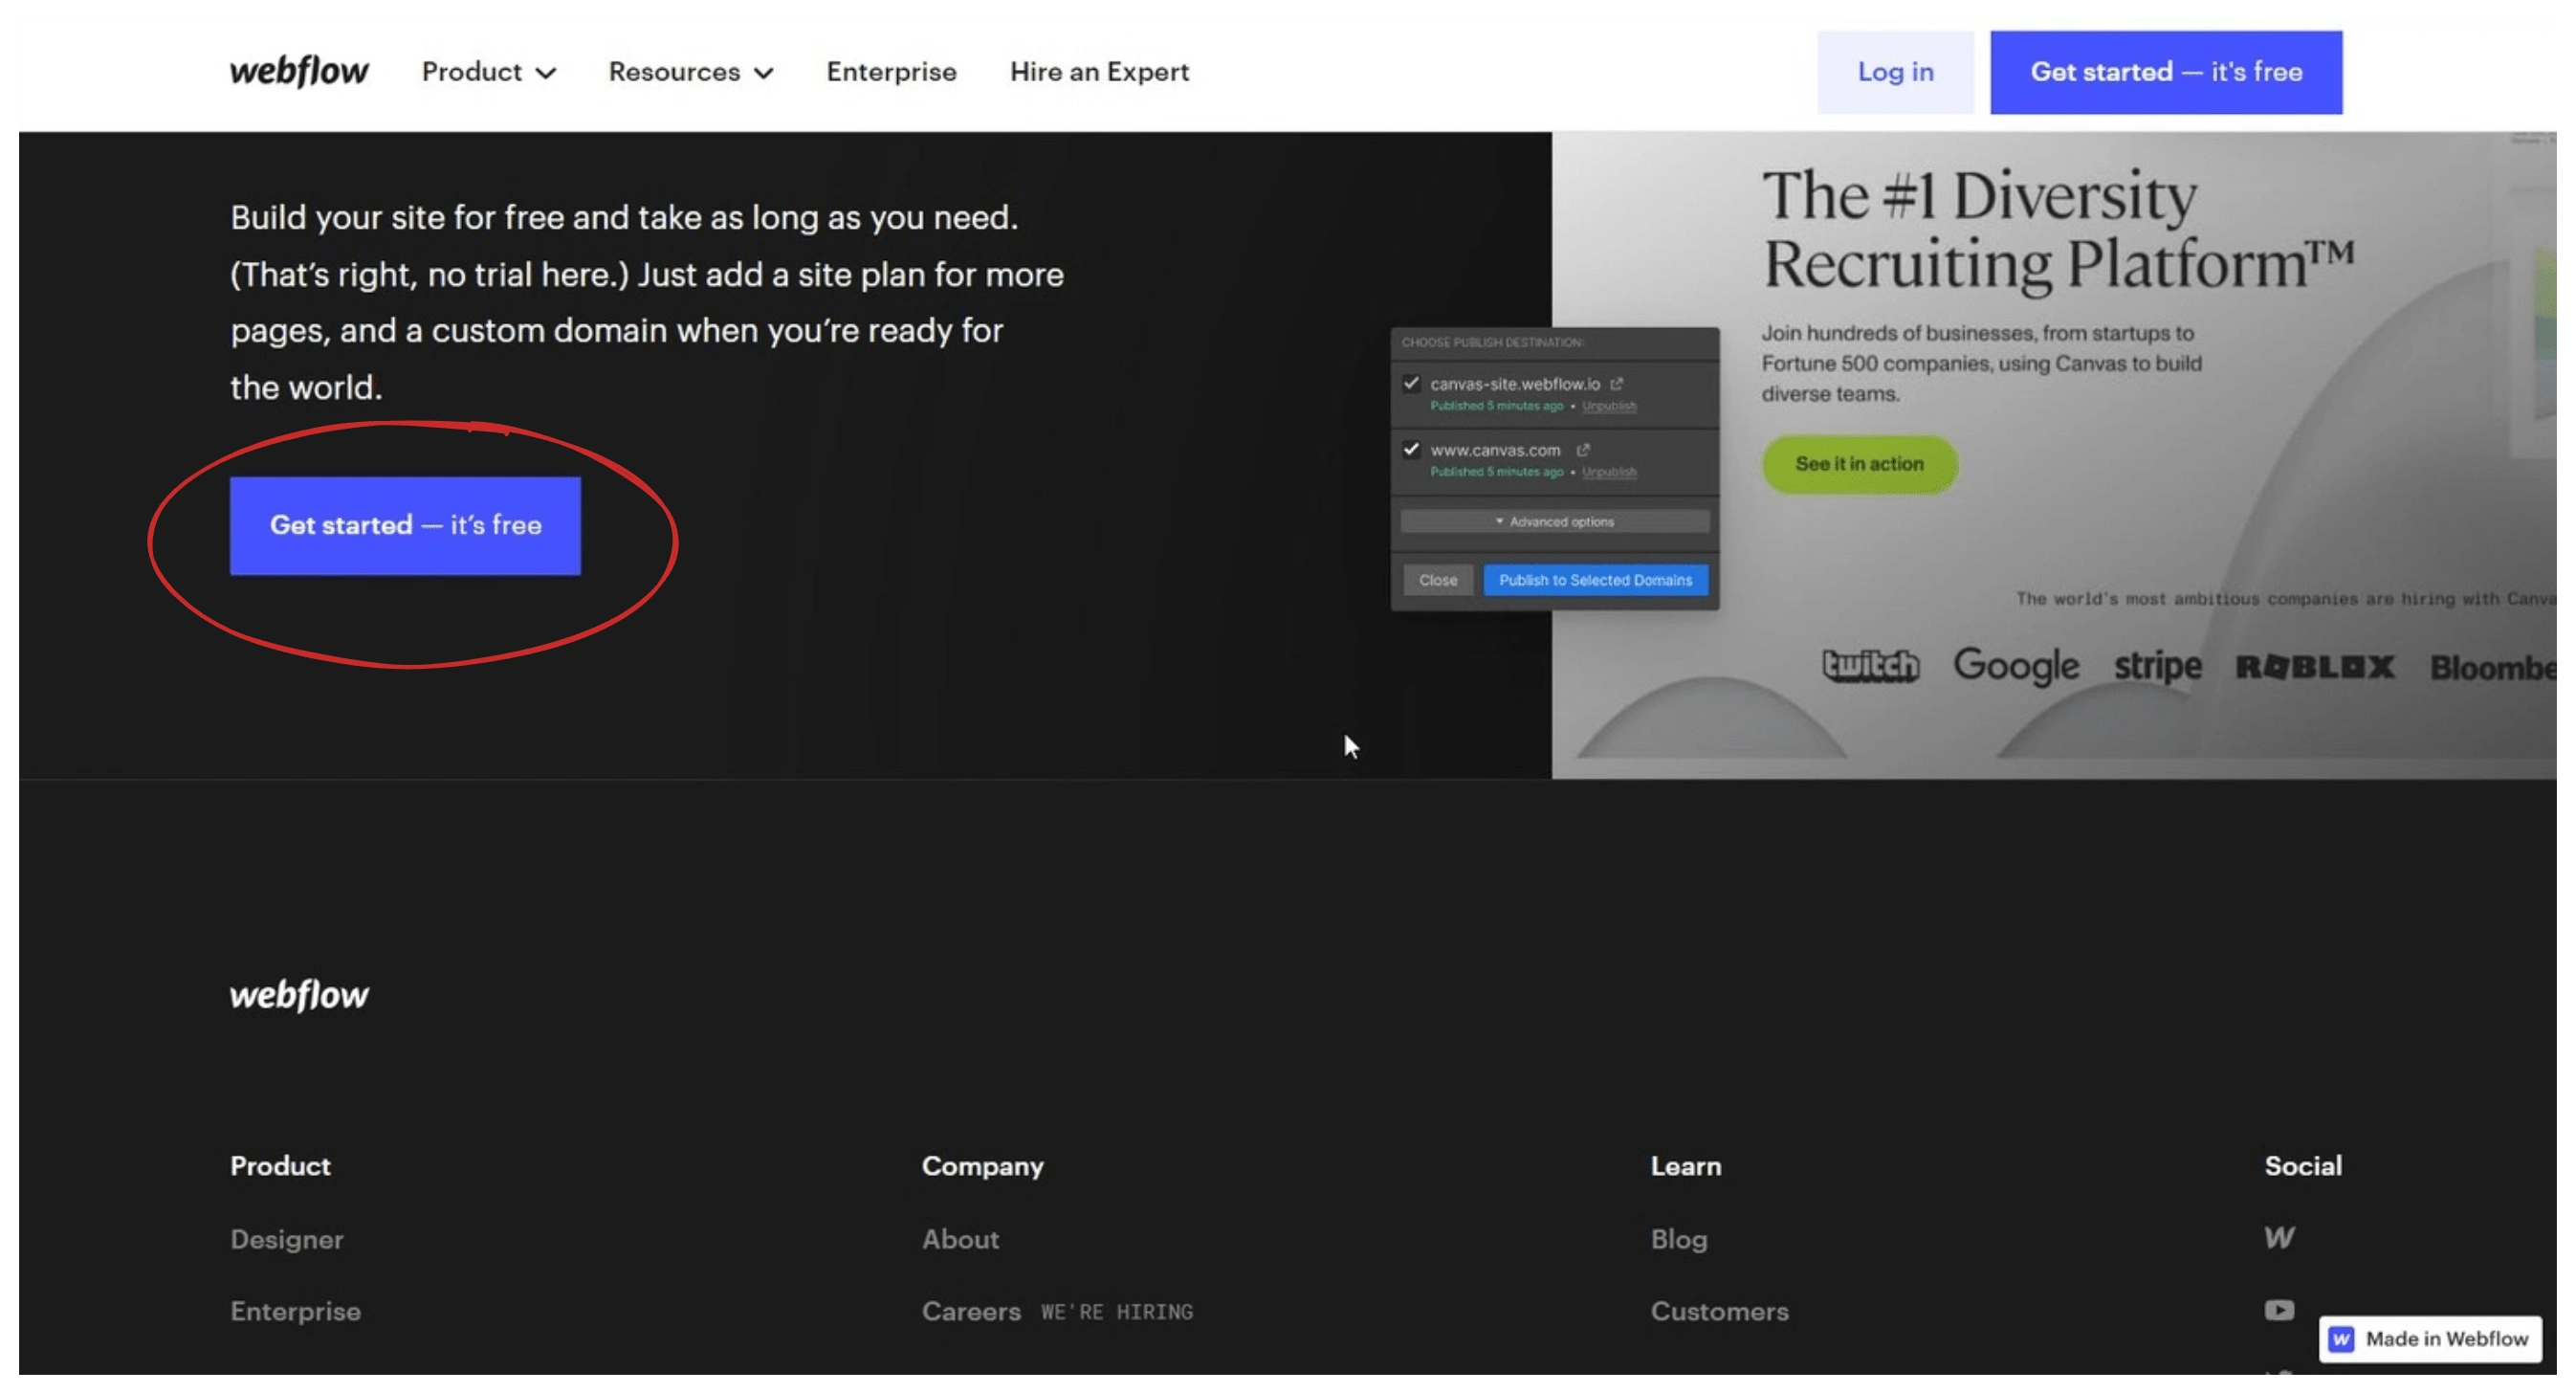Click the canvas-site.webflow.io domain text
Image resolution: width=2576 pixels, height=1393 pixels.
(1515, 383)
